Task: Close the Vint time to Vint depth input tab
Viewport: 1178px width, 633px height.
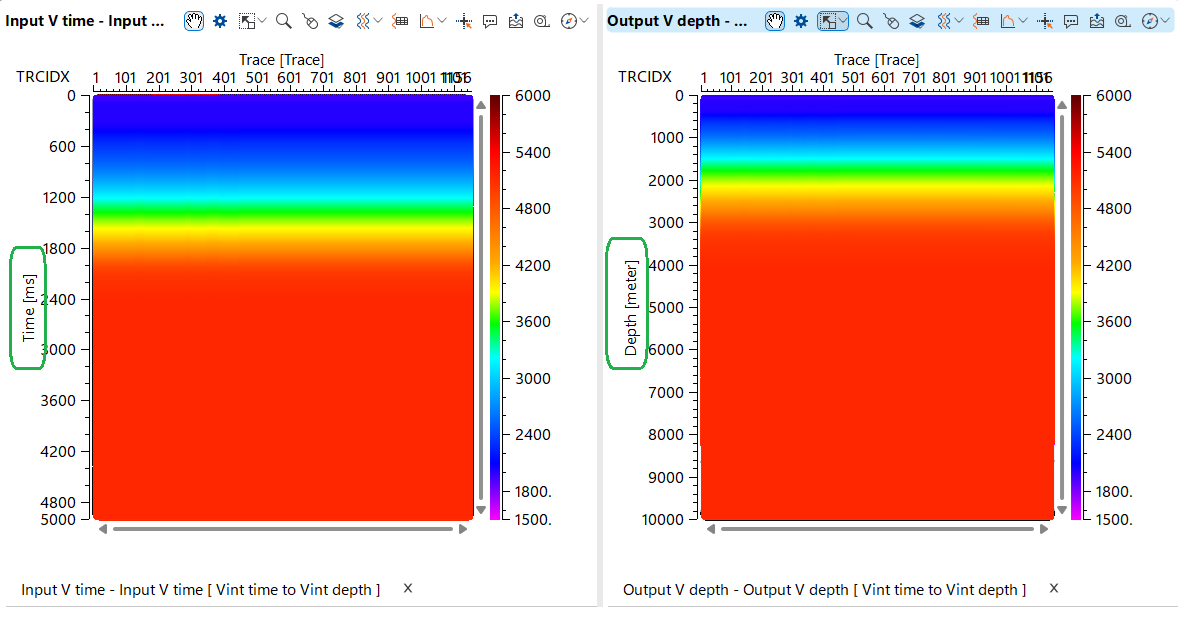Action: [407, 589]
